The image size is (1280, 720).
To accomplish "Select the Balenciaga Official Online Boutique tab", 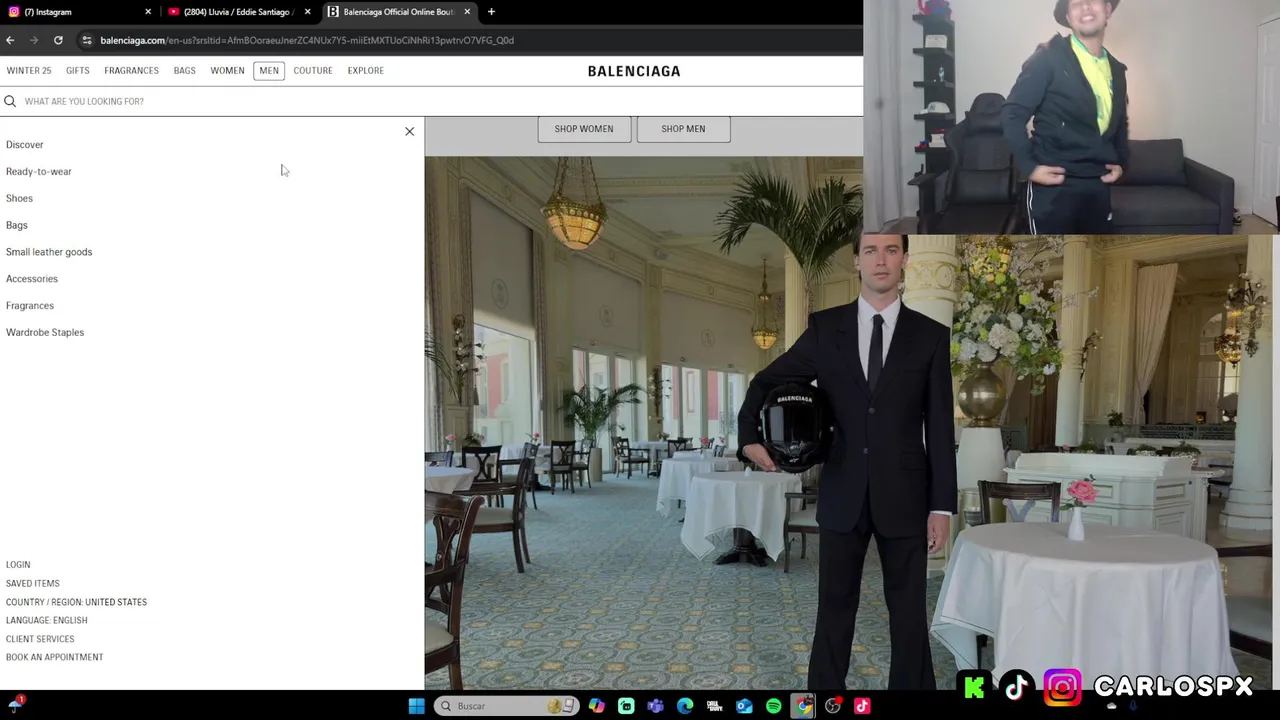I will point(400,12).
